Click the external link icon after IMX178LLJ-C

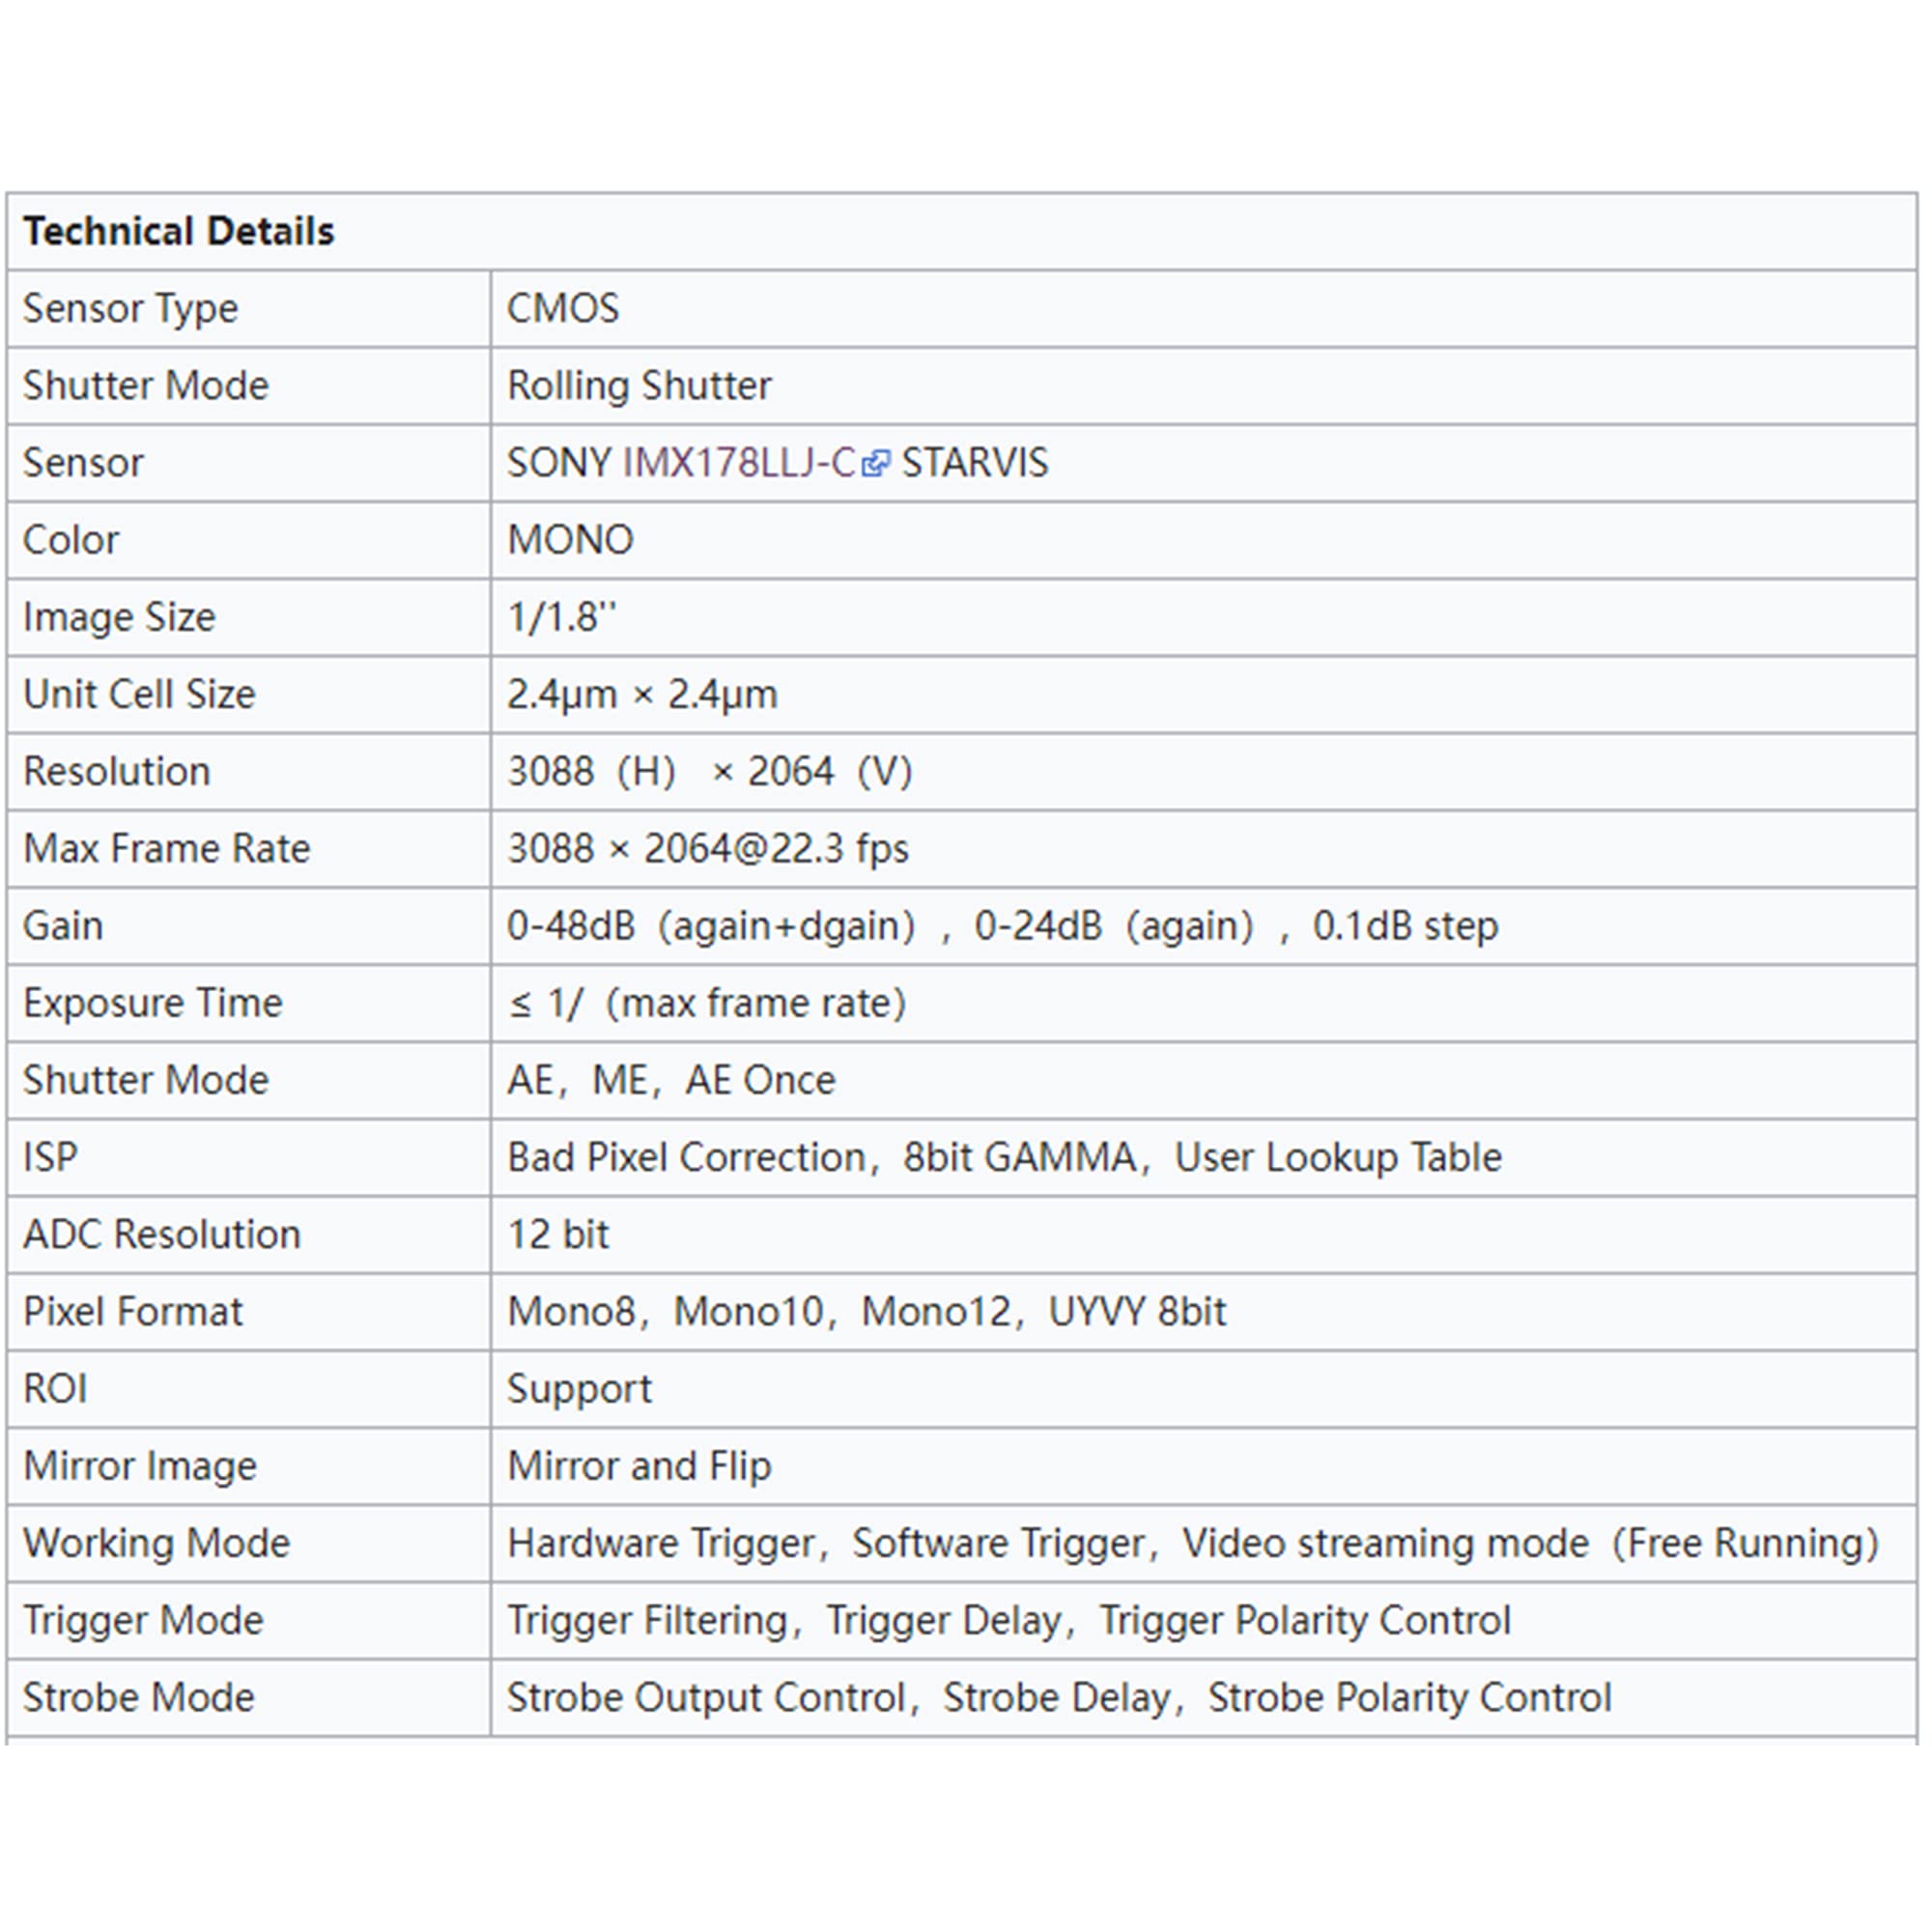(x=876, y=465)
